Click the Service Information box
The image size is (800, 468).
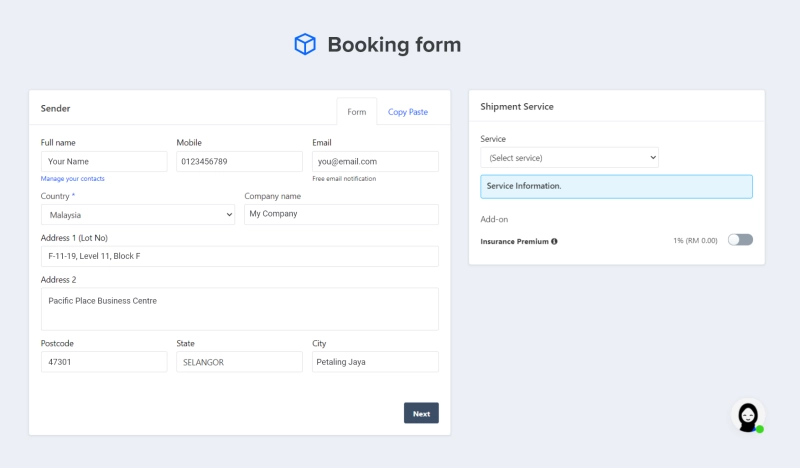(x=616, y=187)
